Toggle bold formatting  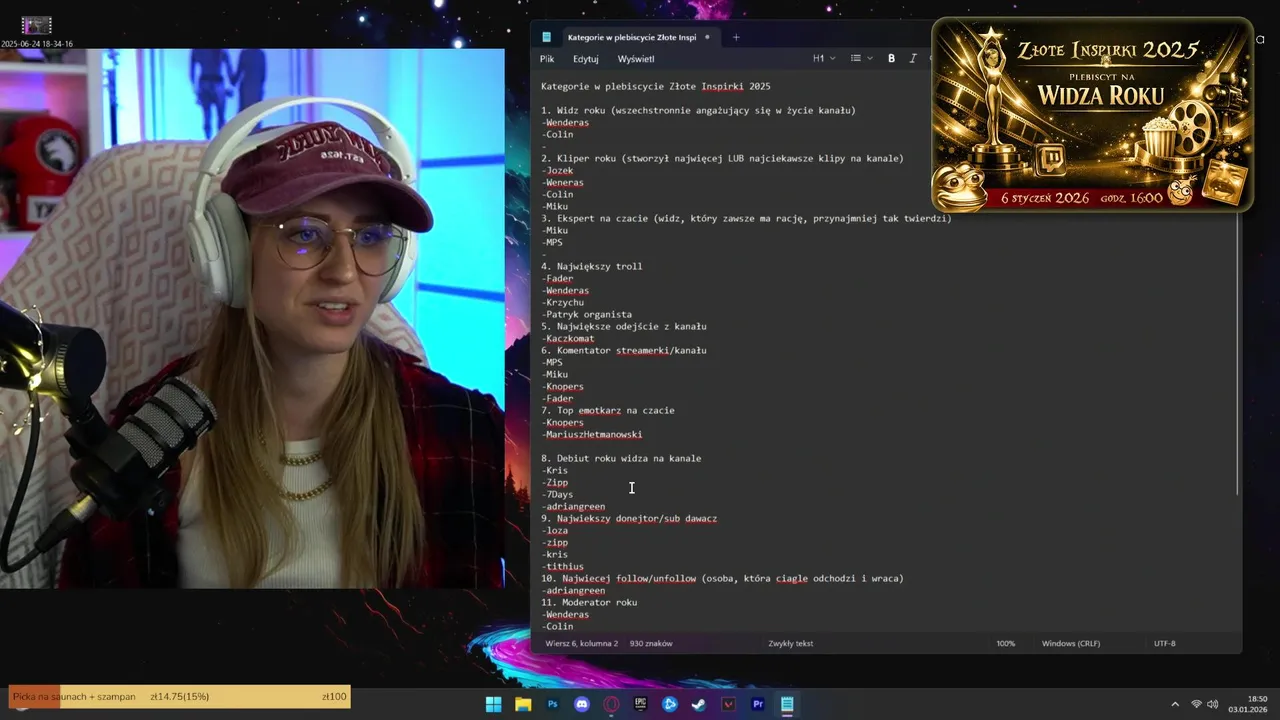(x=891, y=59)
